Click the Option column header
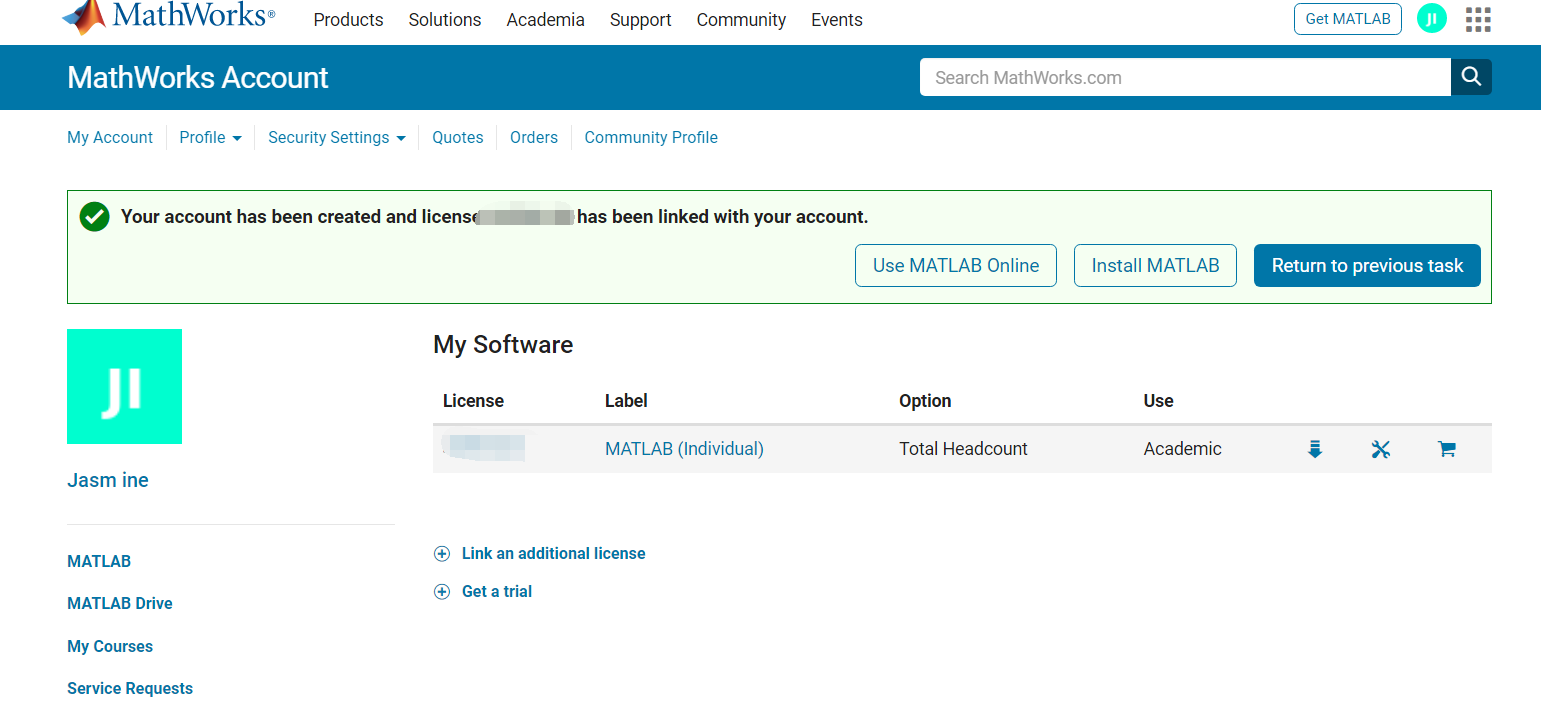This screenshot has height=712, width=1541. [x=925, y=401]
